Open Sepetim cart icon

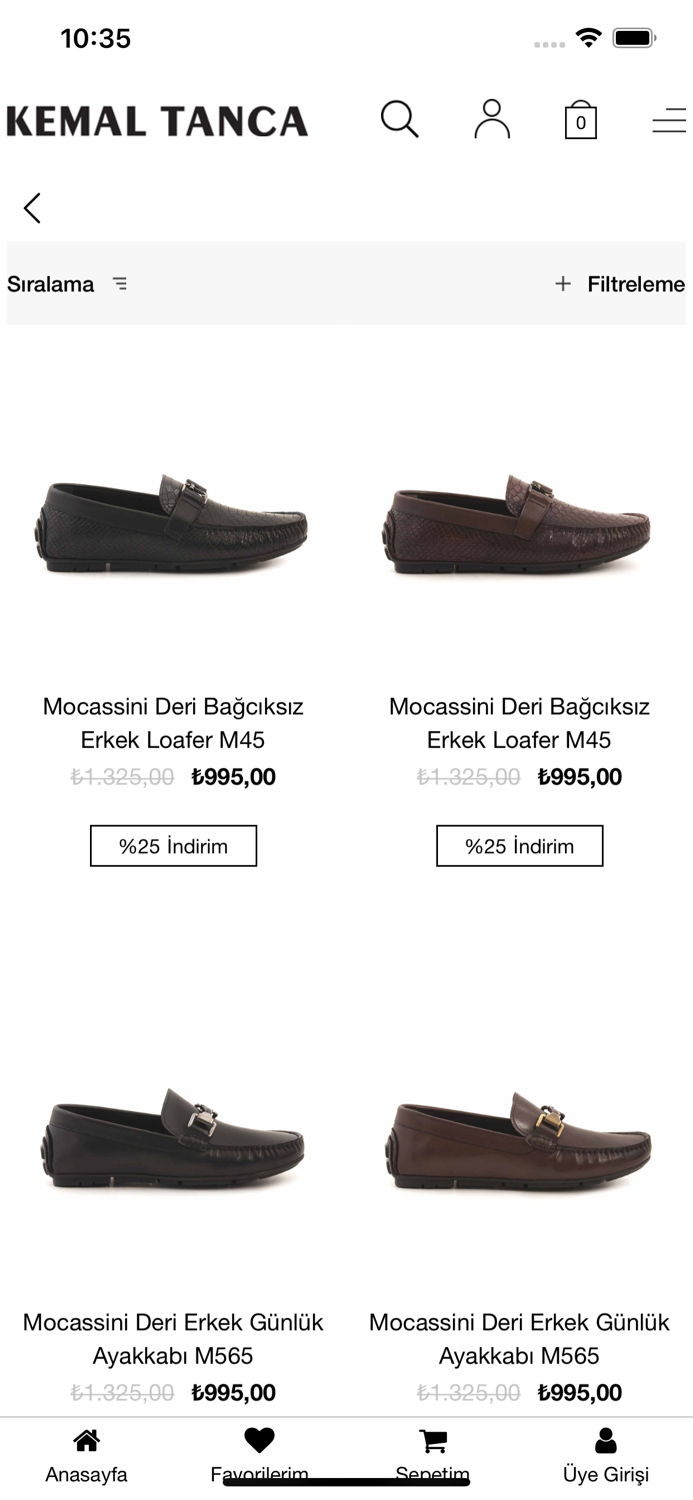[x=433, y=1441]
